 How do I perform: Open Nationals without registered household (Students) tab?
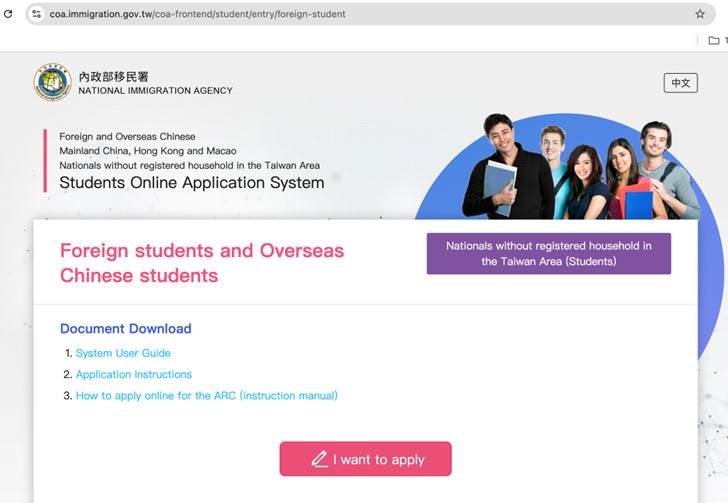coord(548,254)
